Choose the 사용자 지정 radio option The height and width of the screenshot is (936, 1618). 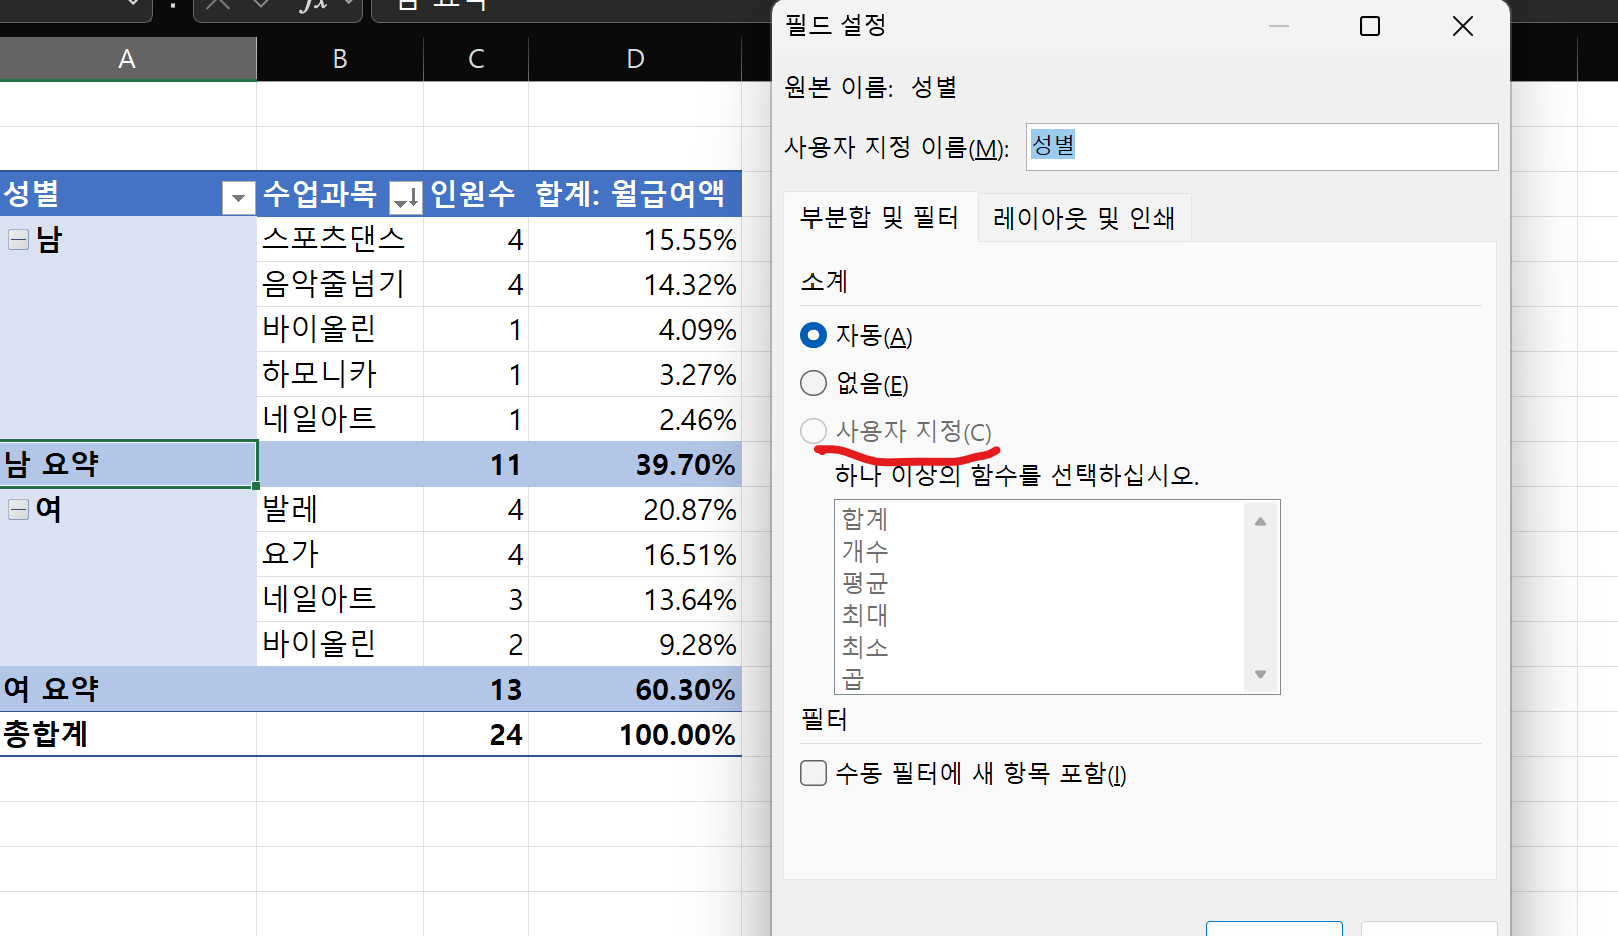point(814,431)
